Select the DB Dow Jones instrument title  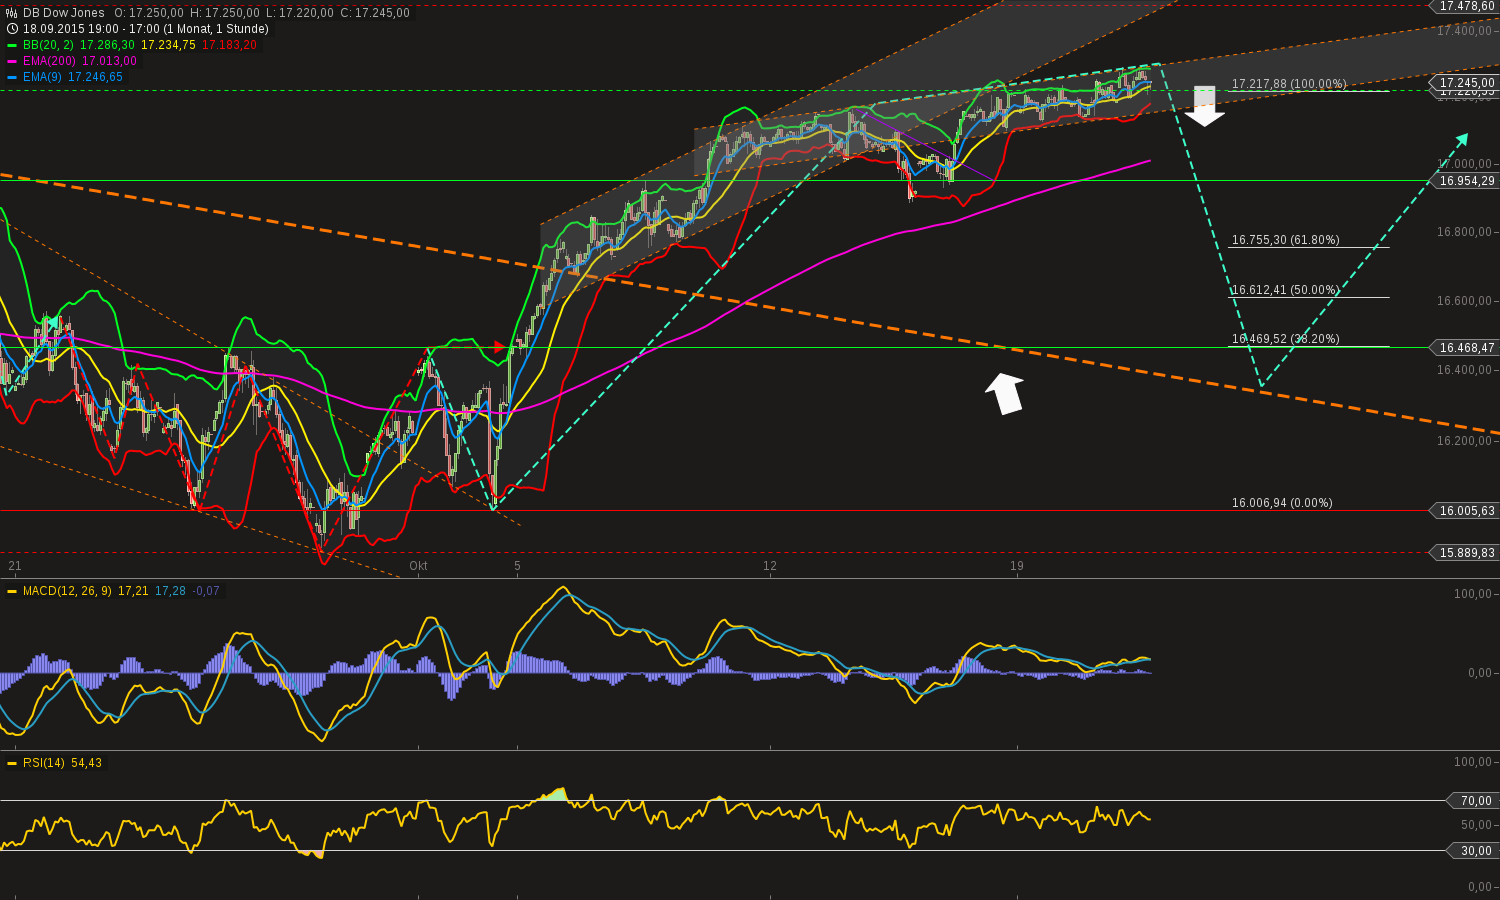(64, 13)
